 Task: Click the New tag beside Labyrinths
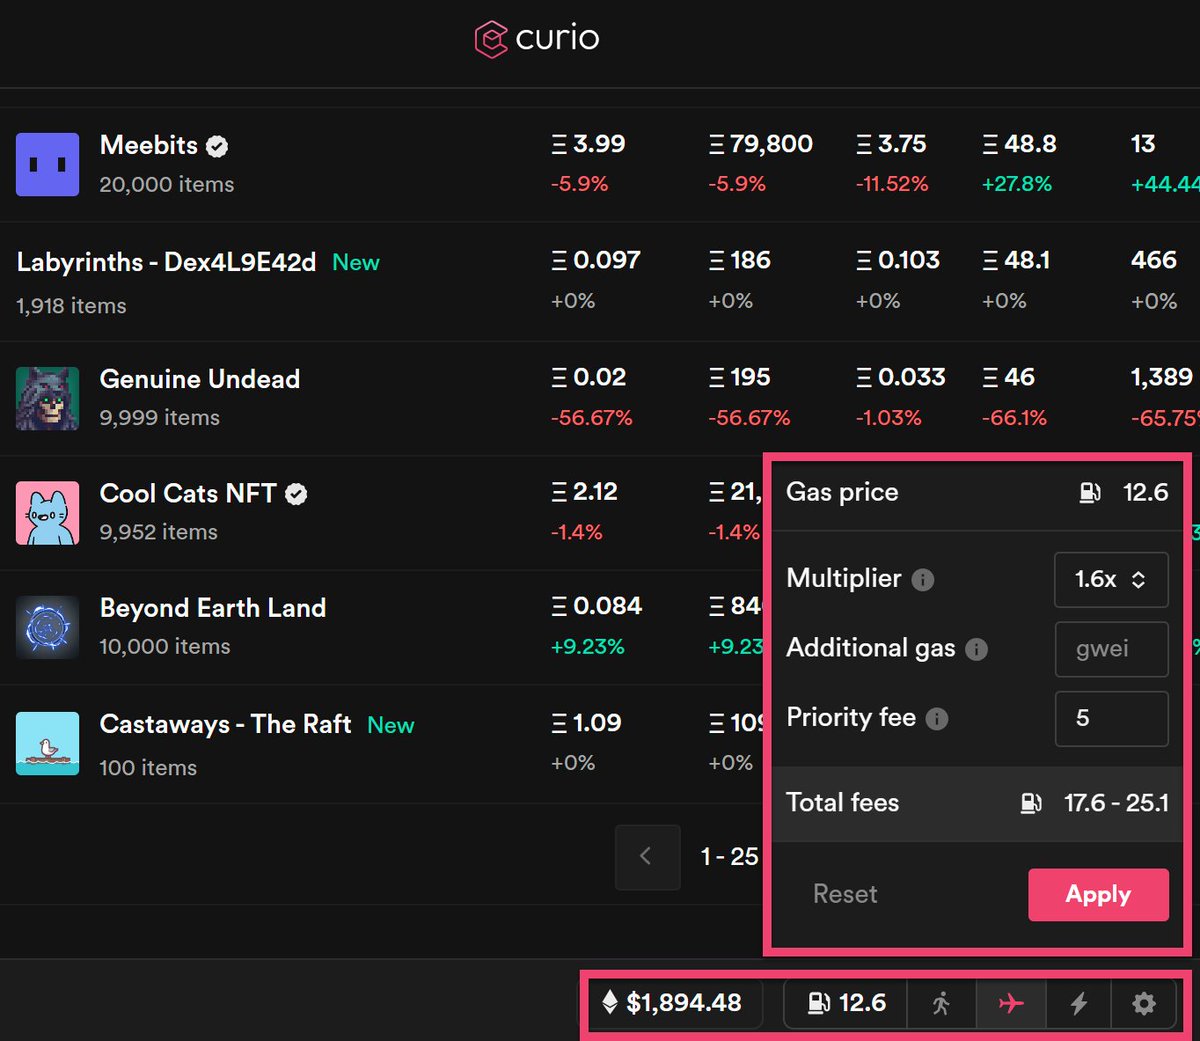click(356, 263)
